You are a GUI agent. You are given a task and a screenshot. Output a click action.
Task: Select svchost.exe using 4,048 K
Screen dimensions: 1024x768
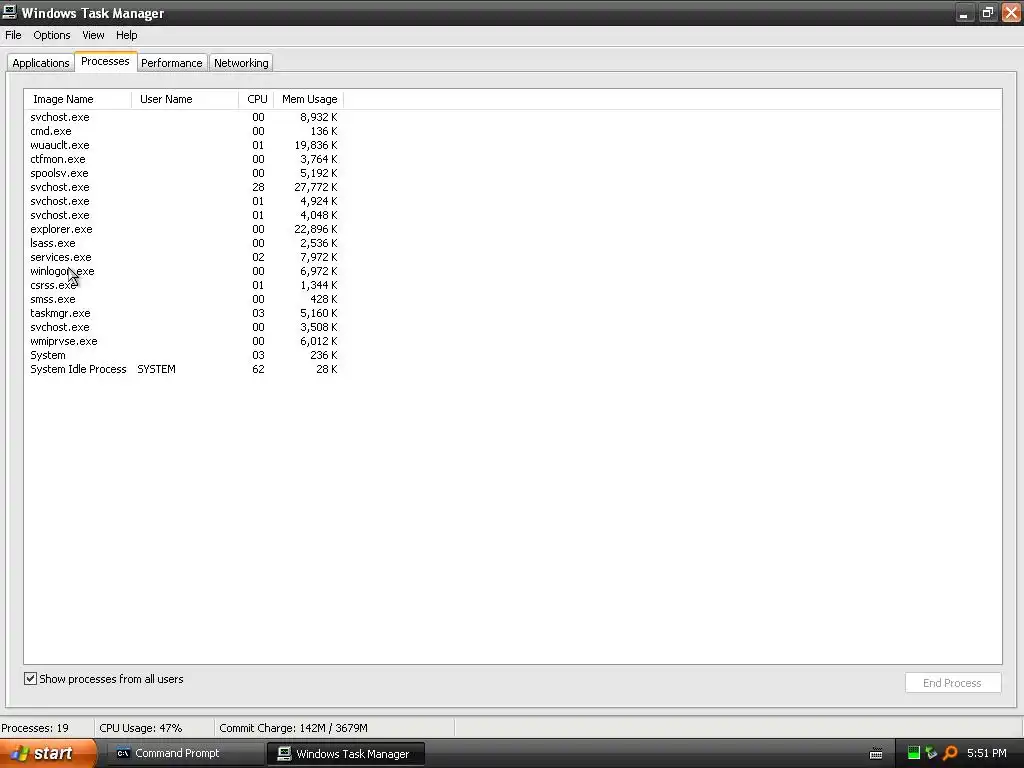pos(183,216)
